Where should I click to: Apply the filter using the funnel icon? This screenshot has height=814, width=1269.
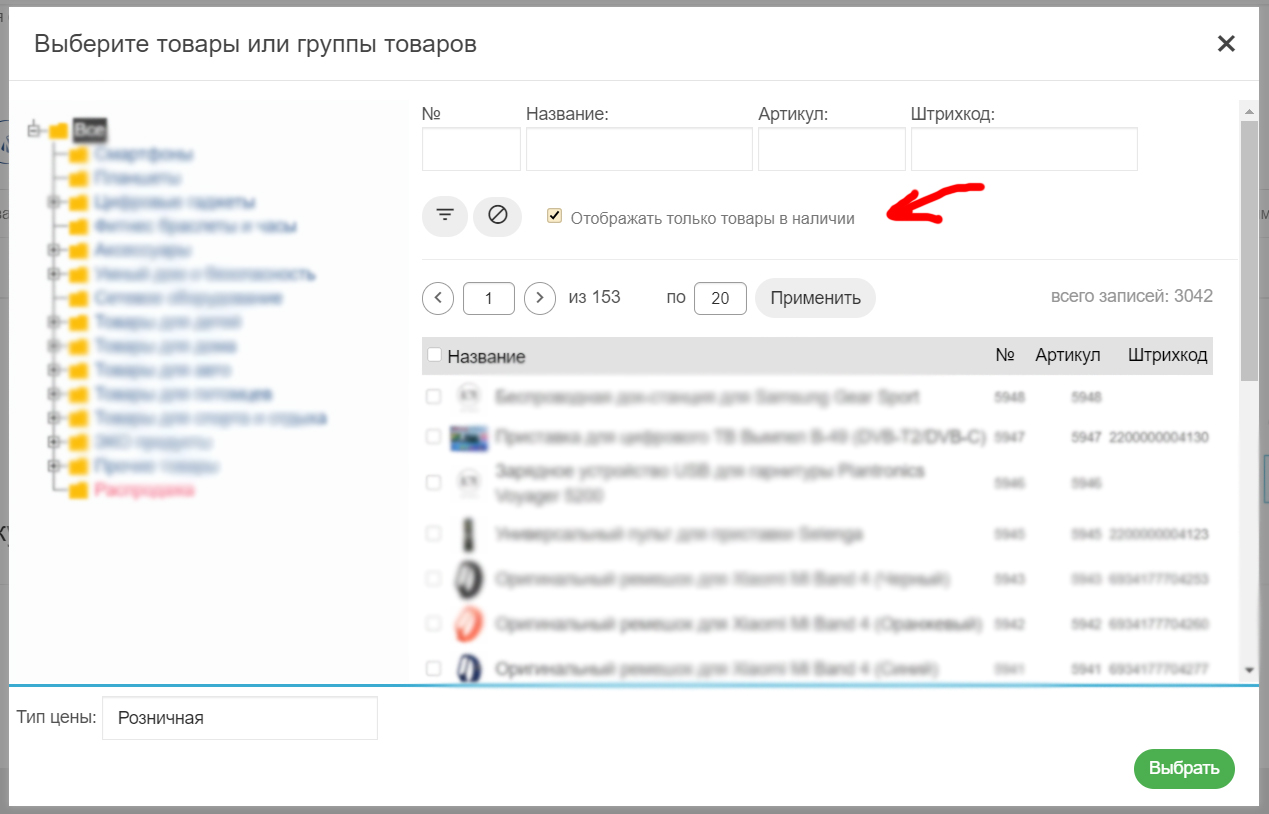coord(445,216)
